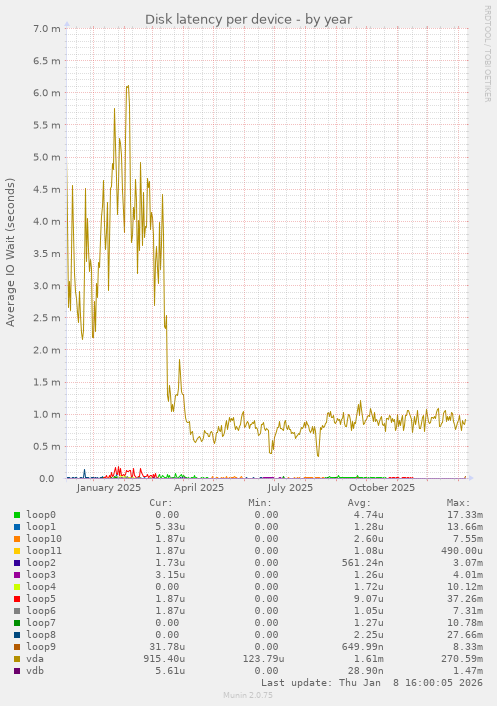Click the '7.0 m' y-axis tick label
Viewport: 497px width, 706px height.
[x=46, y=28]
